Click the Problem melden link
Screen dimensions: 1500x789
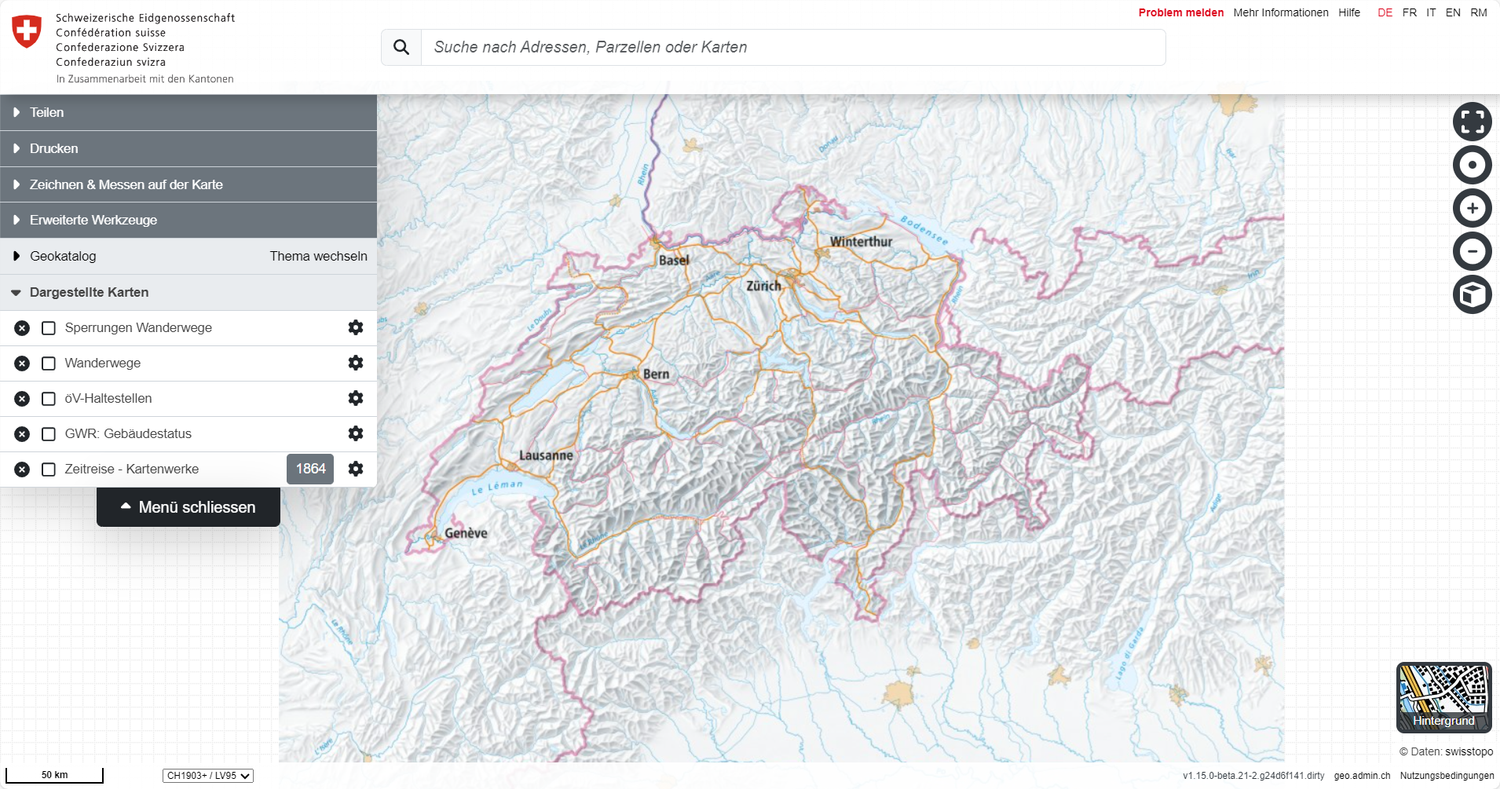point(1180,13)
